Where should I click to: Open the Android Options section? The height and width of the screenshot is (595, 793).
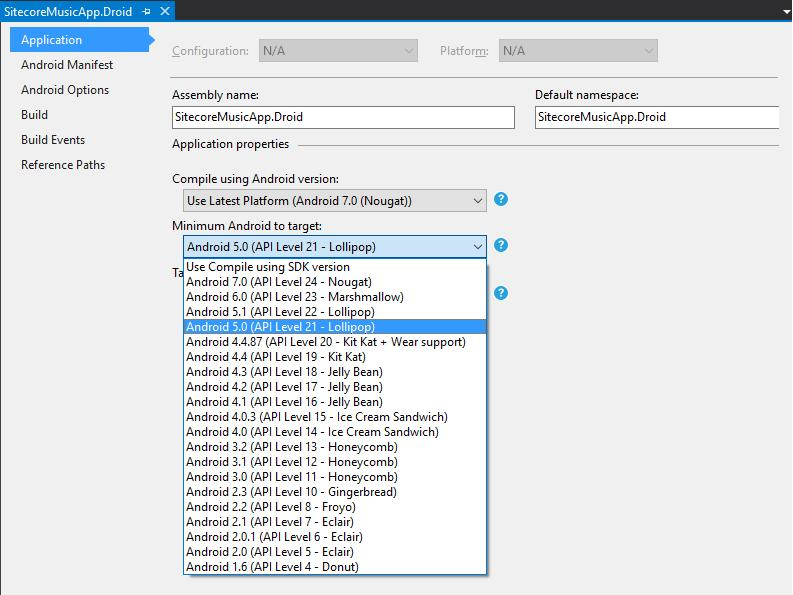65,90
